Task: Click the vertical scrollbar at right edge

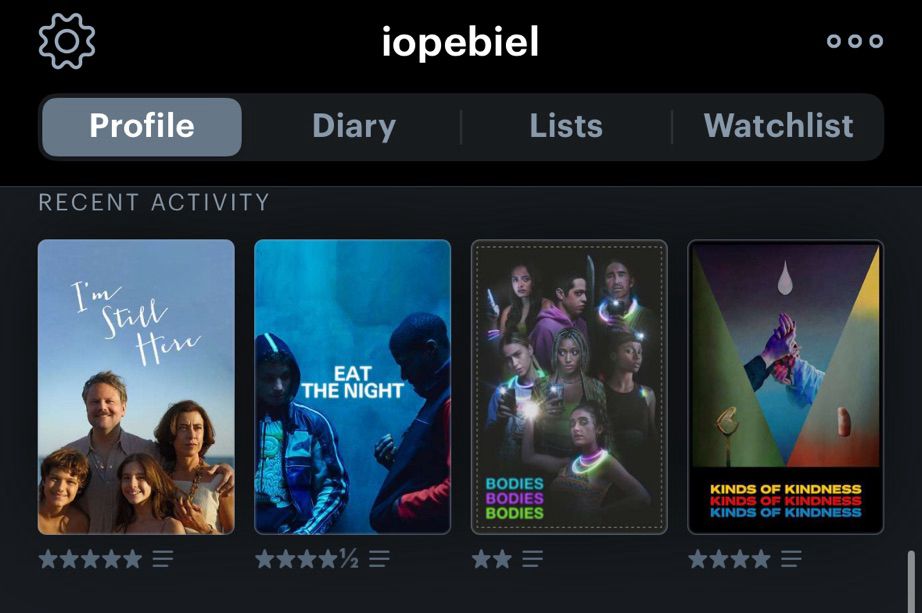Action: point(911,581)
